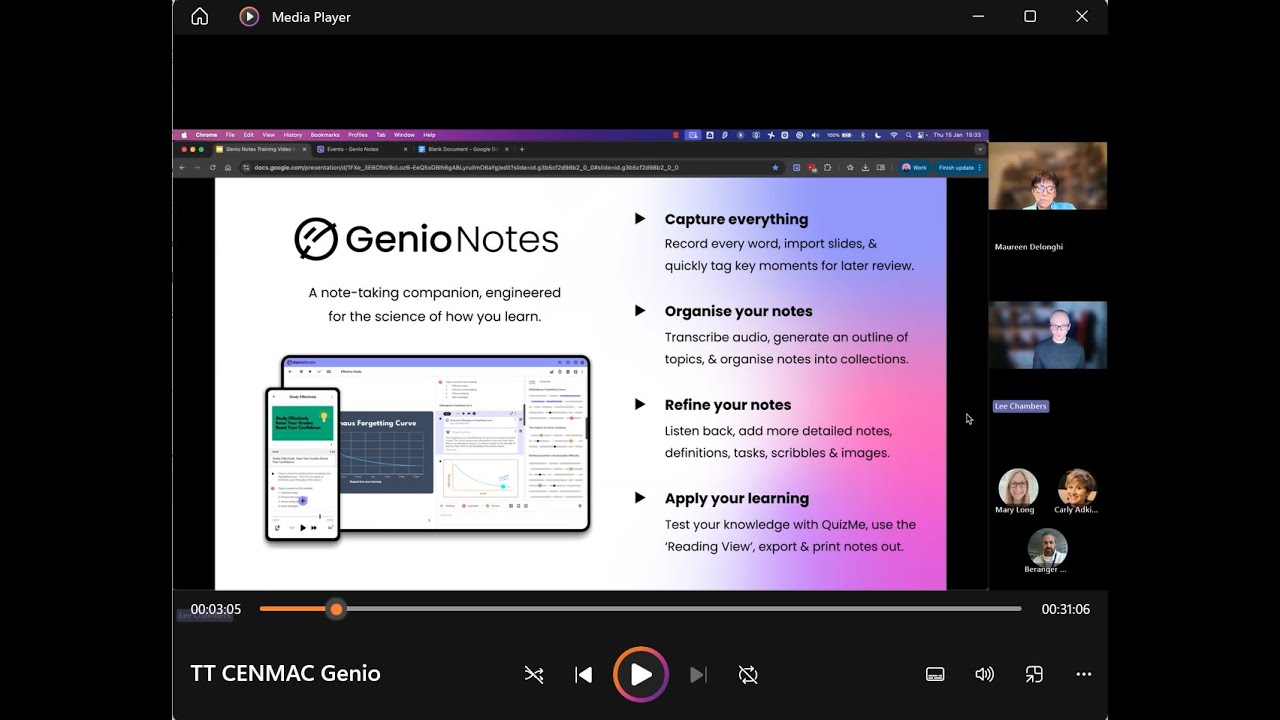1280x720 pixels.
Task: Click the Genio Notes logo on slide
Action: [x=426, y=239]
